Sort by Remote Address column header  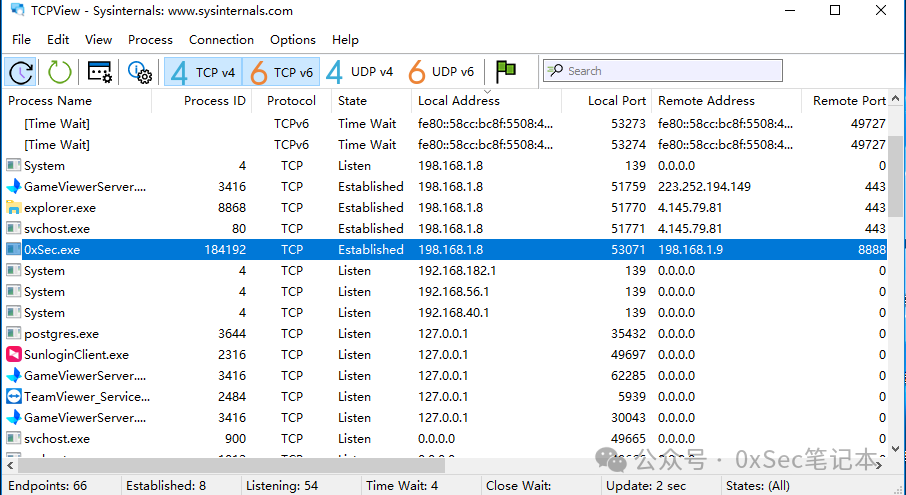[726, 101]
